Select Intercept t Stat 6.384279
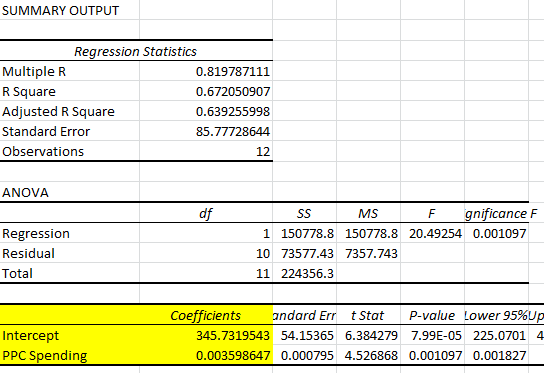The width and height of the screenshot is (544, 373). pos(368,336)
